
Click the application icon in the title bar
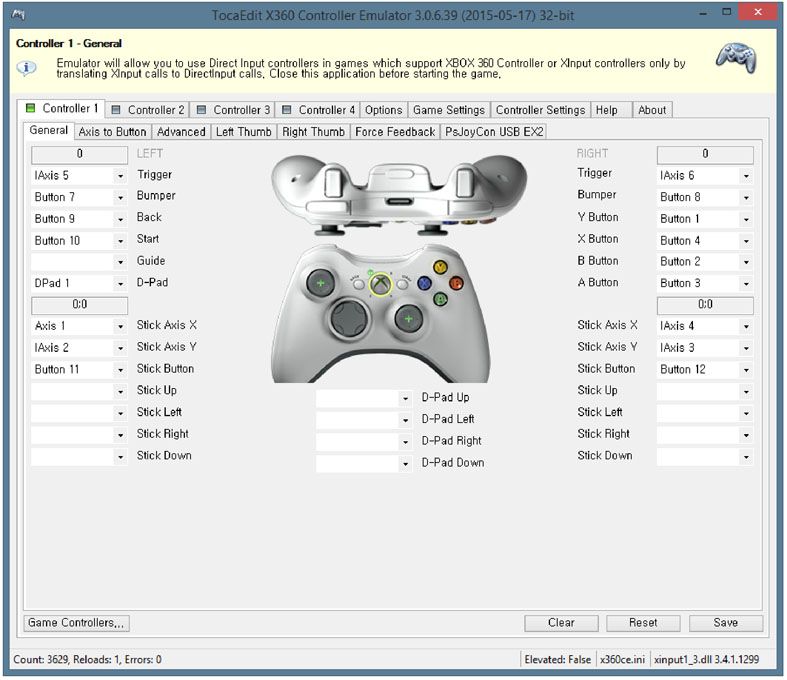pyautogui.click(x=18, y=14)
